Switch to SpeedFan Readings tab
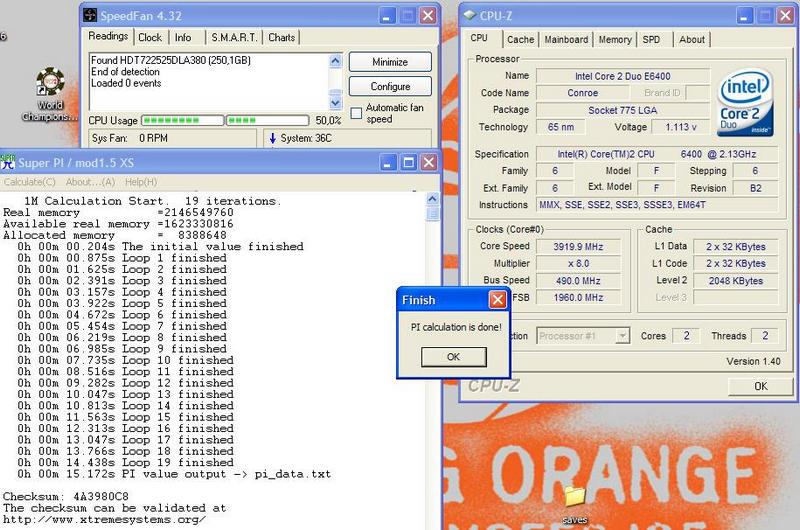Screen dimensions: 800x530 coord(108,36)
